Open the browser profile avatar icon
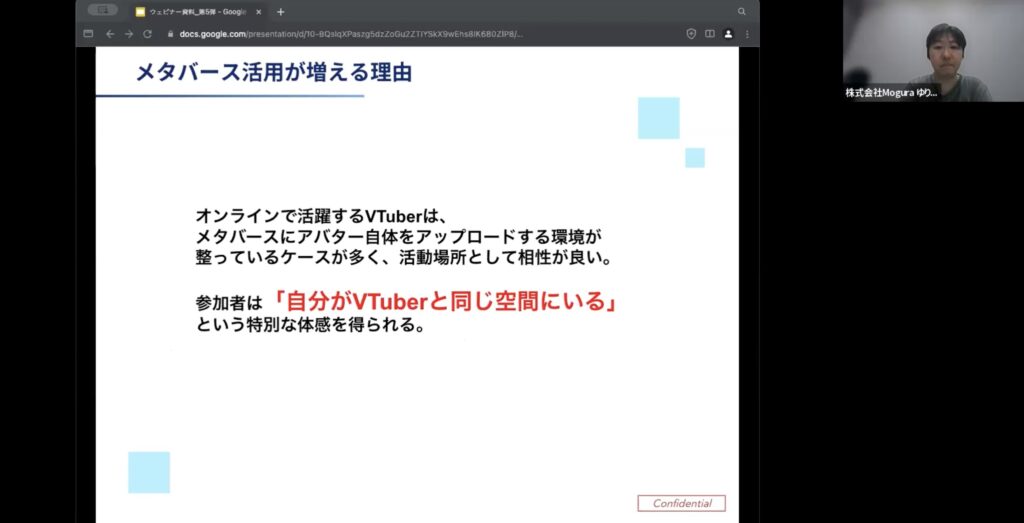1024x523 pixels. click(x=729, y=34)
